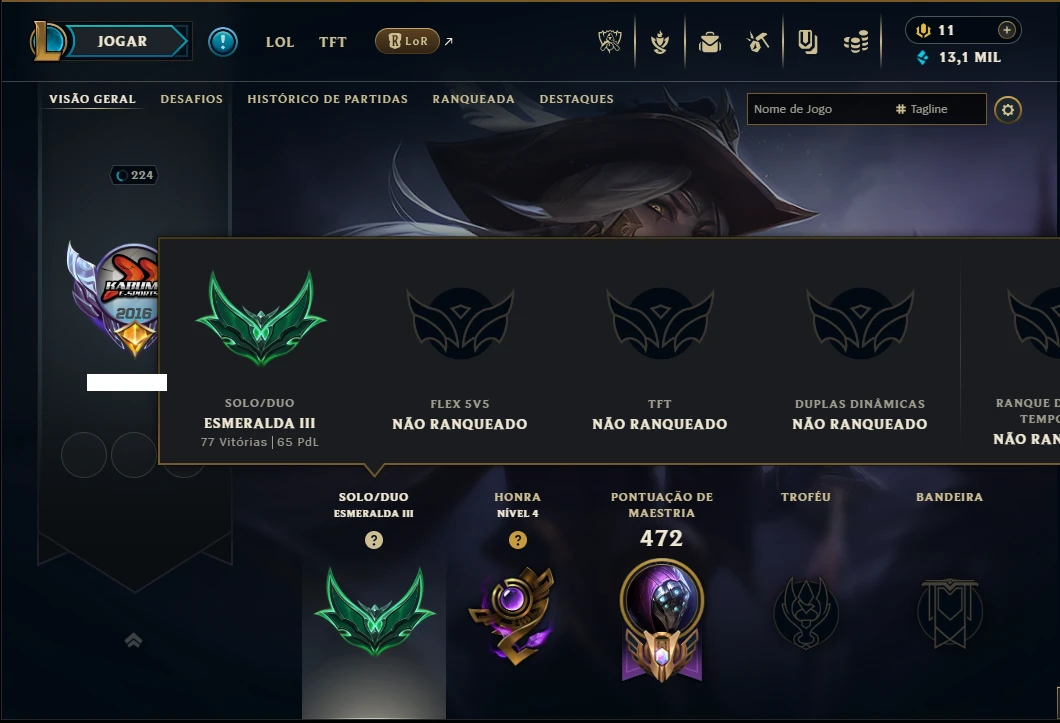
Task: Open the champion mastery emblem icon
Action: point(662,619)
